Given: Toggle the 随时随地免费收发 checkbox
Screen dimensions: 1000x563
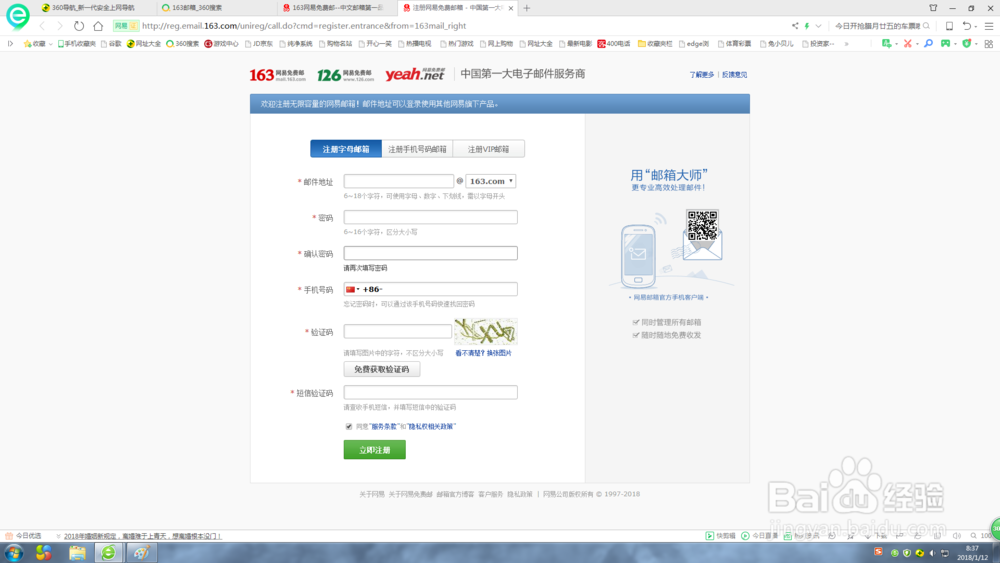Looking at the screenshot, I should tap(636, 335).
